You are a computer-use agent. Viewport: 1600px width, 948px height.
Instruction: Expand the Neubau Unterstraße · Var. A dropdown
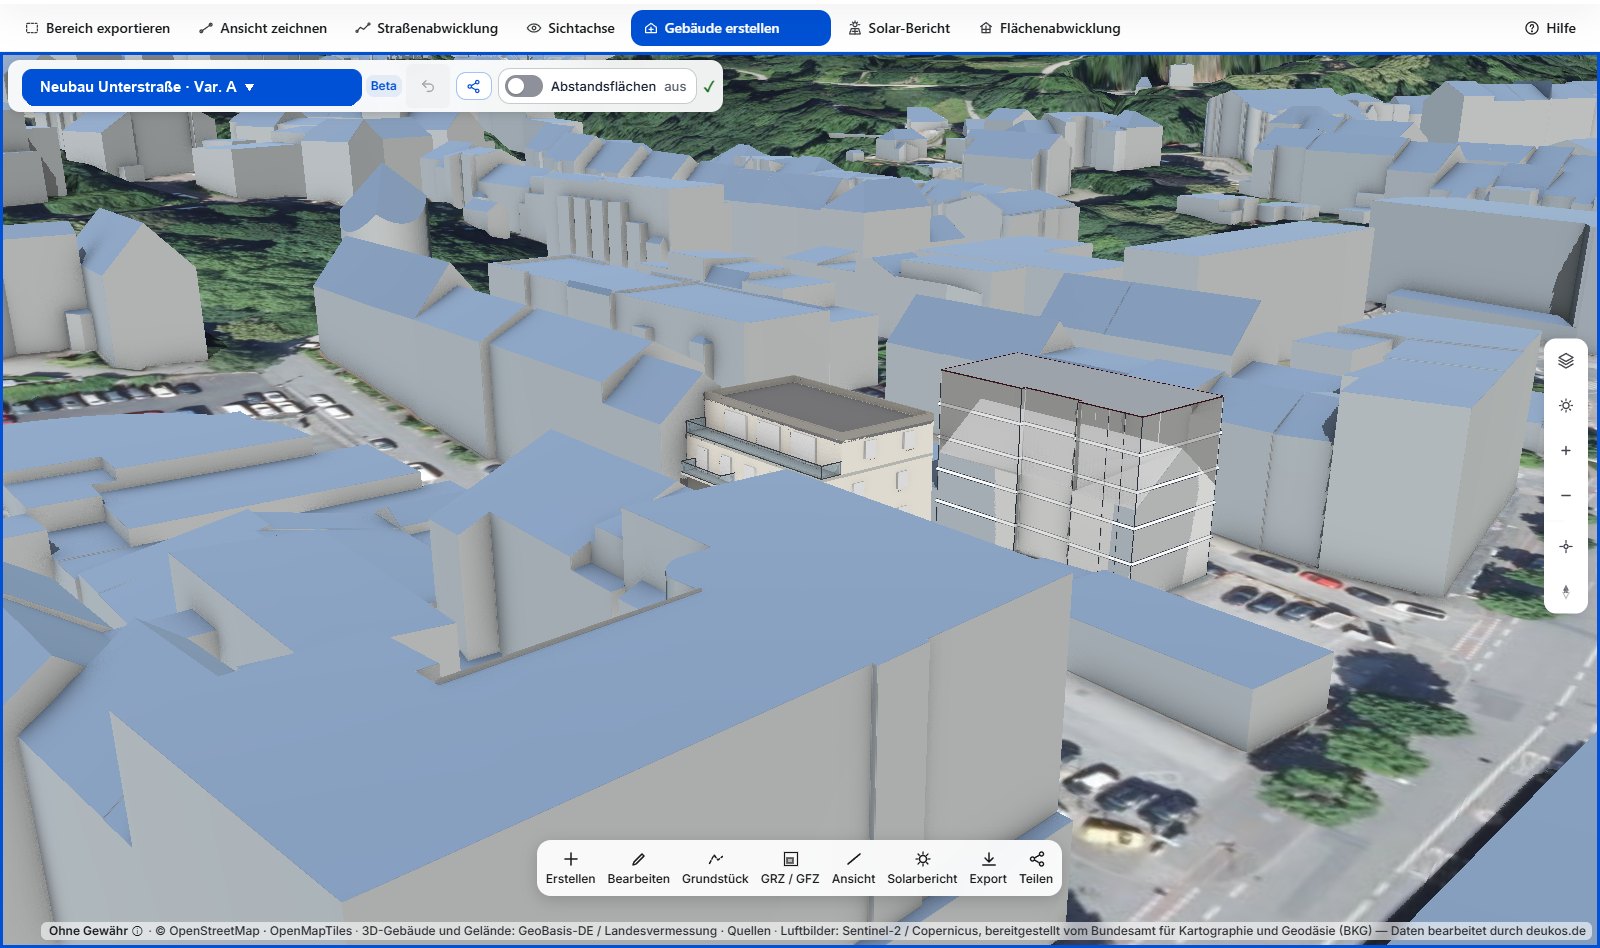pyautogui.click(x=191, y=87)
